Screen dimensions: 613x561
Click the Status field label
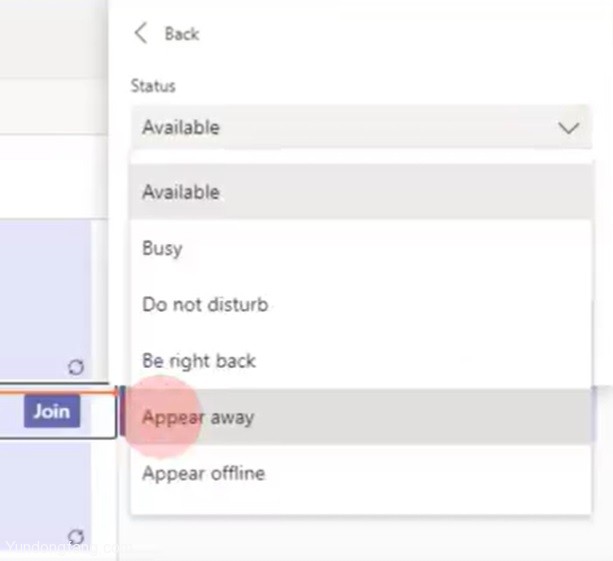click(153, 86)
